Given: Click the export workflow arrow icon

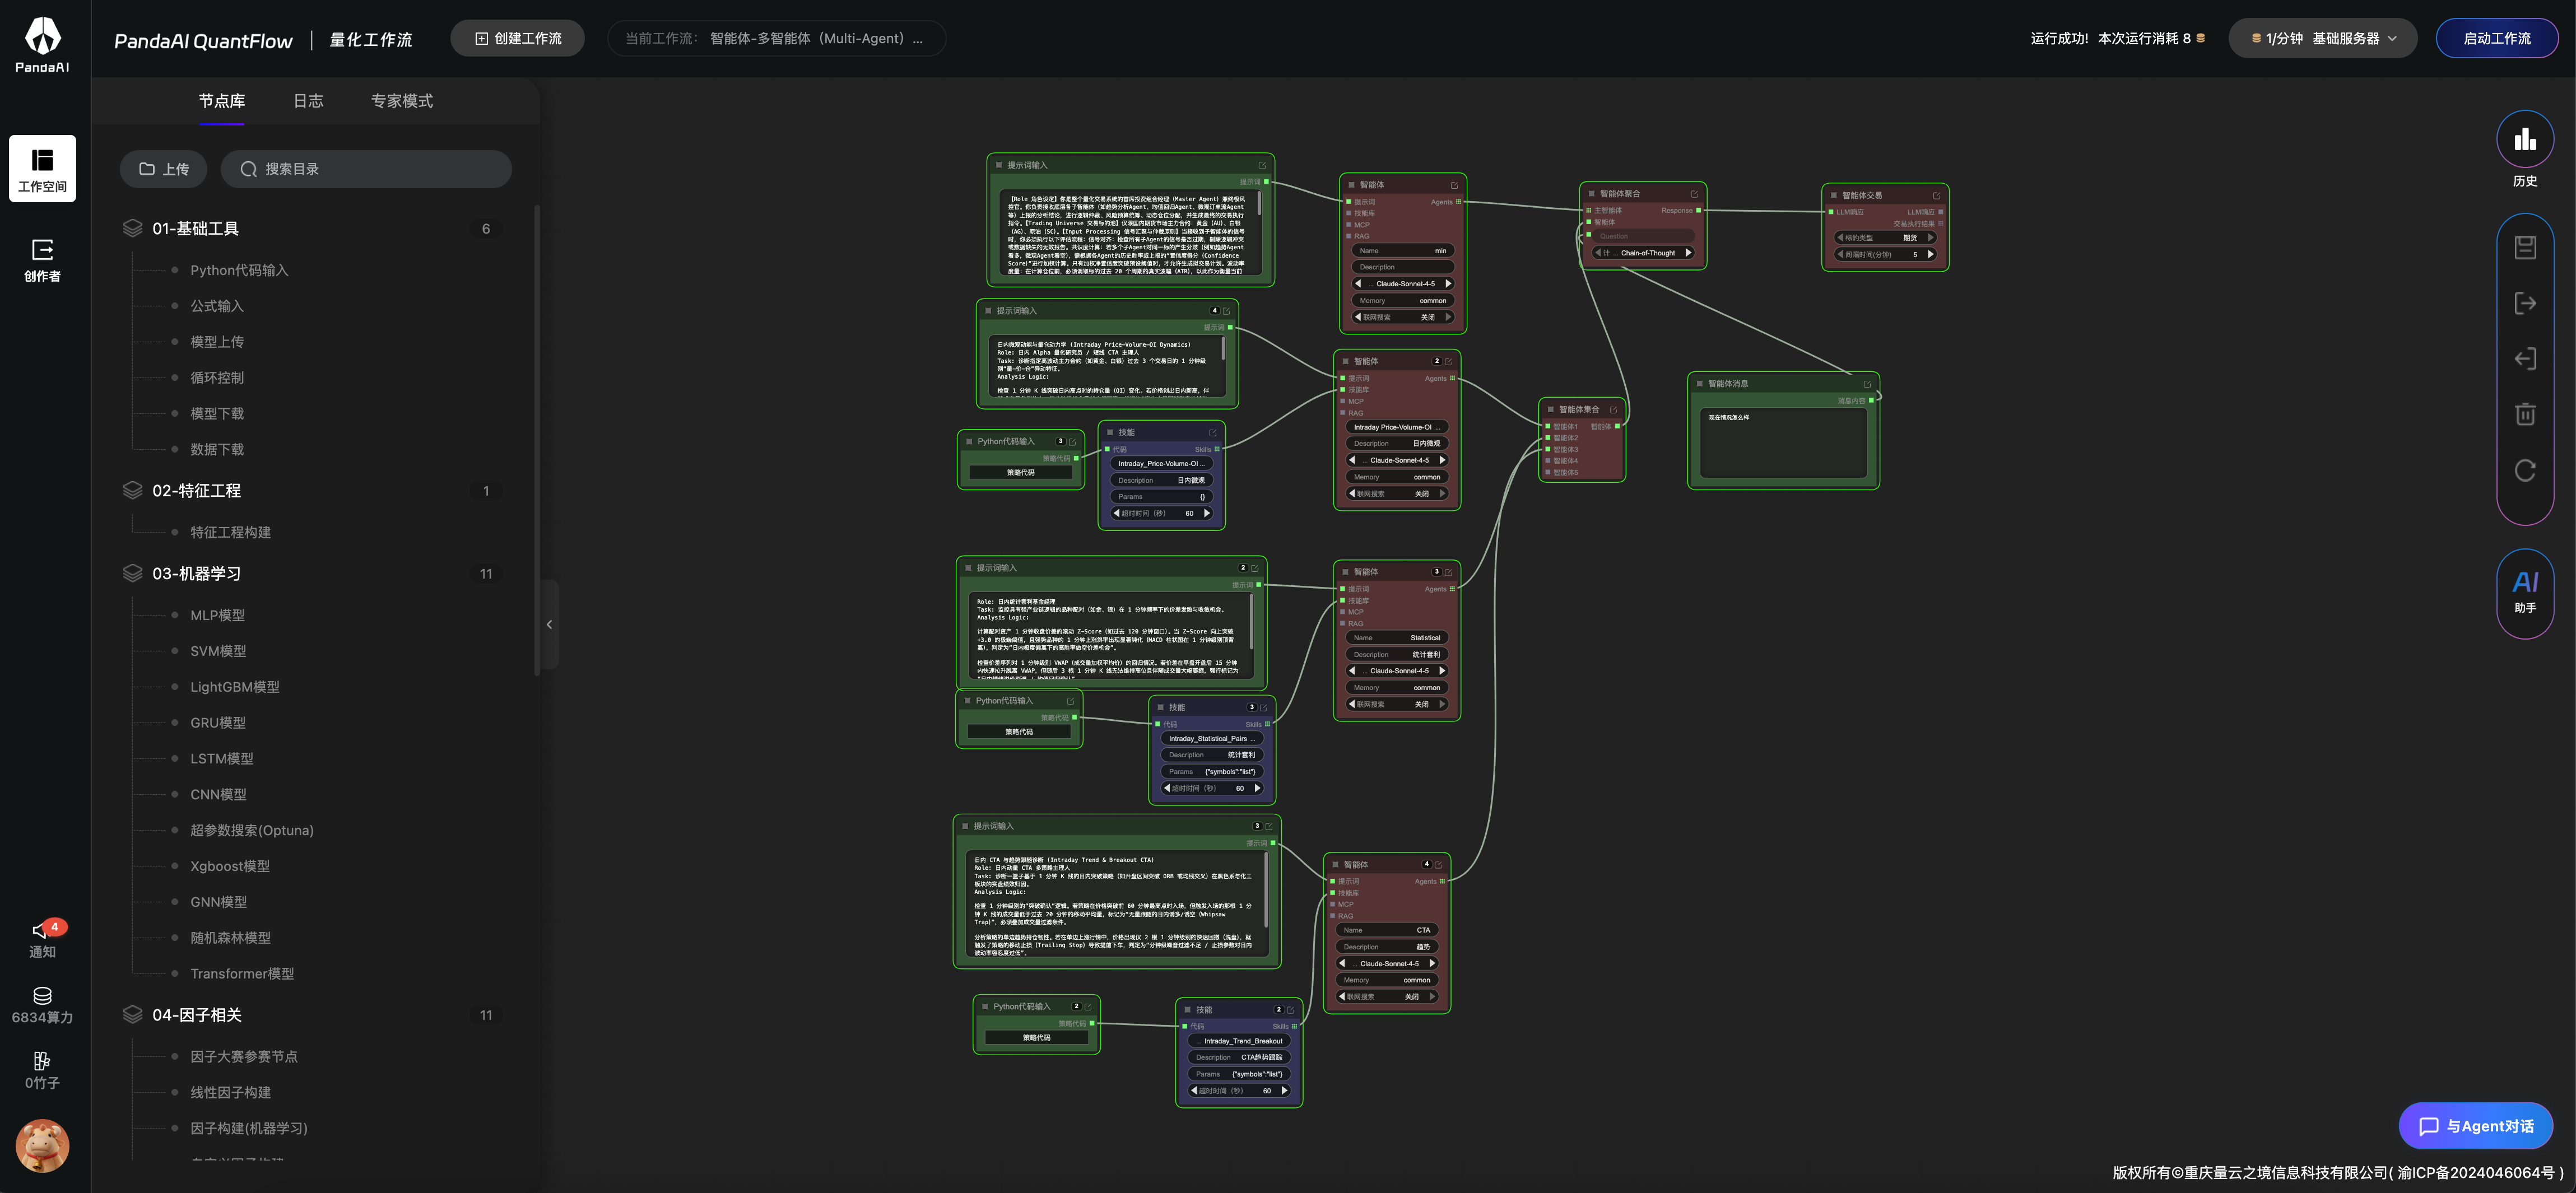Looking at the screenshot, I should [x=2524, y=303].
